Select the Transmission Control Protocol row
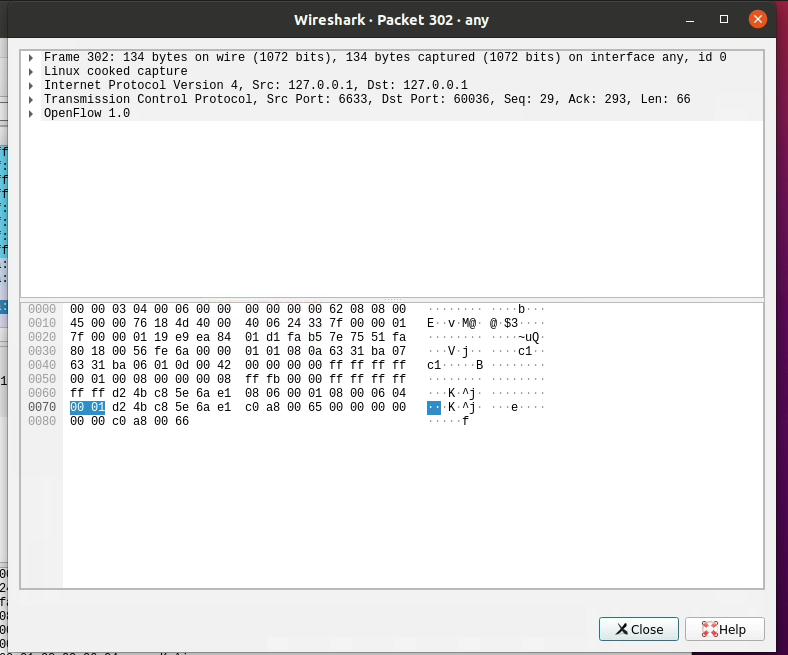Screen dimensions: 788x655 pos(392,100)
